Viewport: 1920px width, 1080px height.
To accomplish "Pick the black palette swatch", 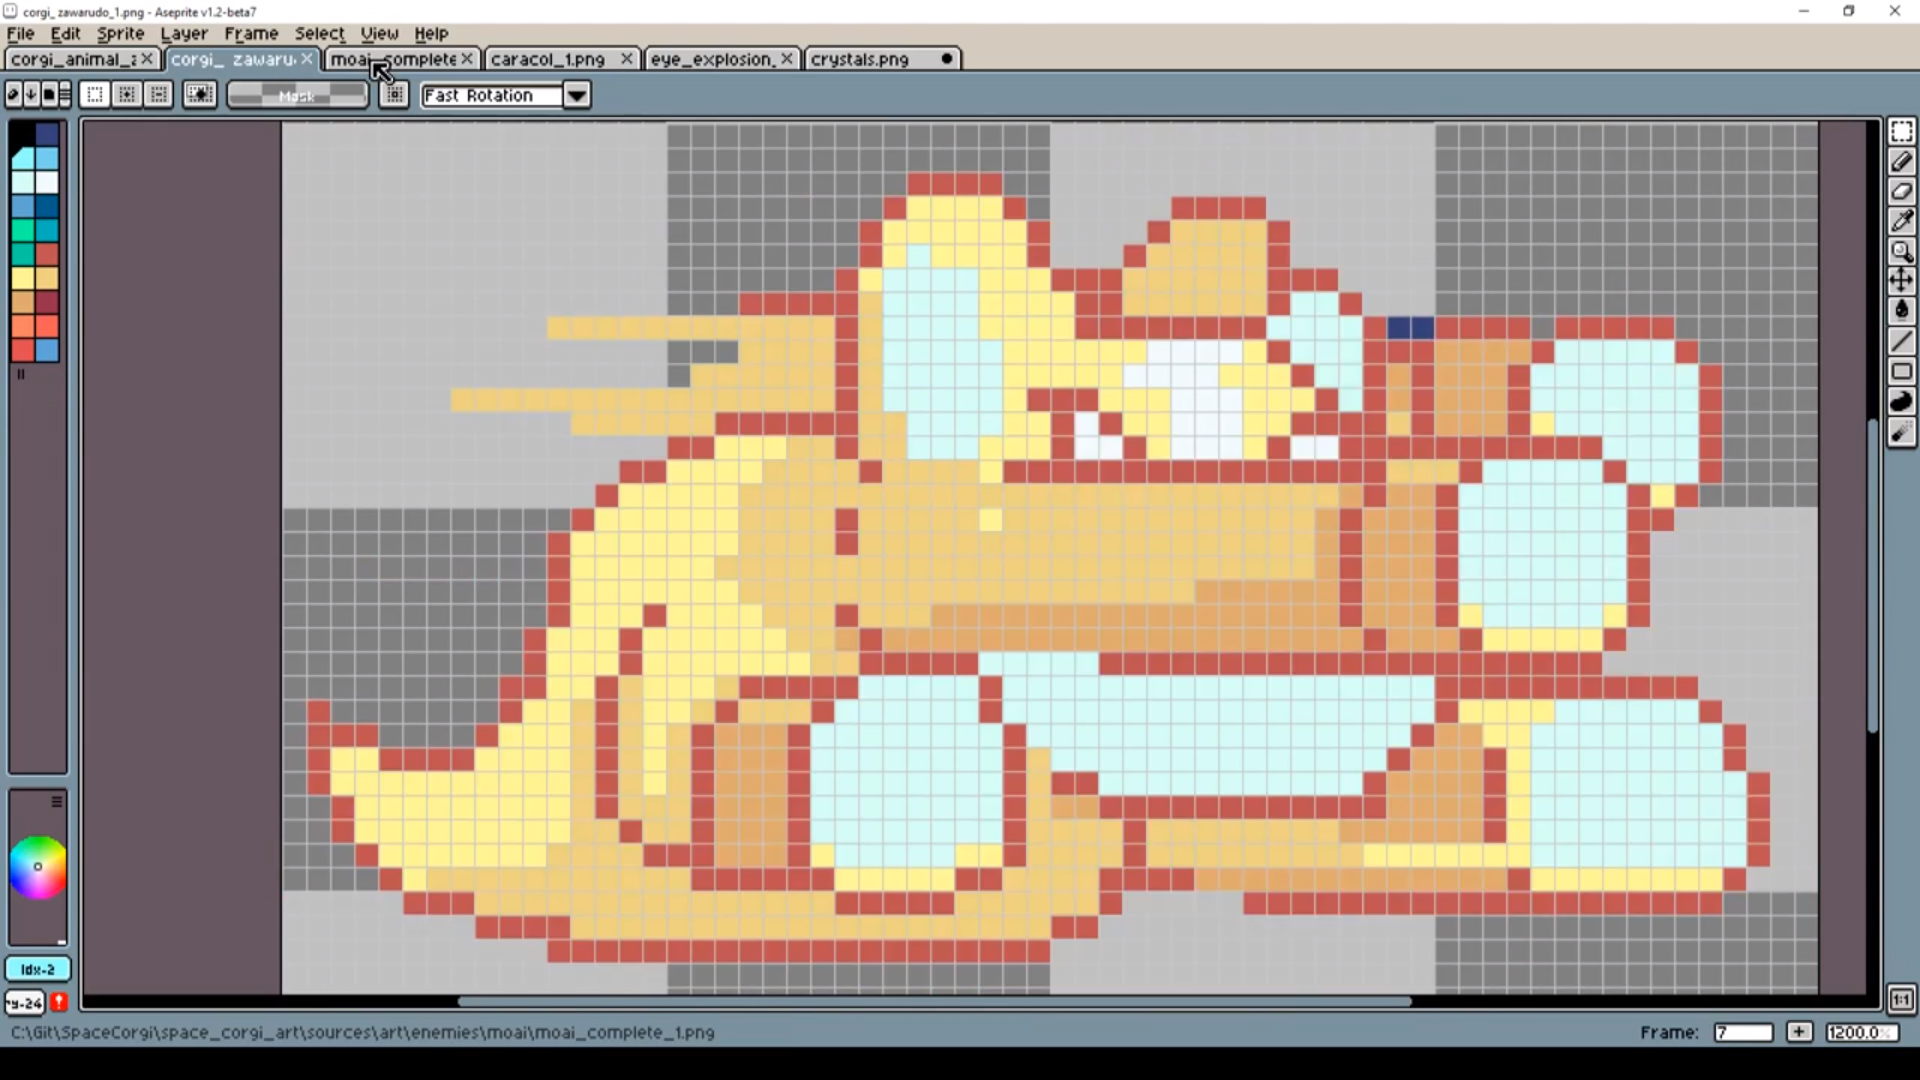I will click(x=22, y=134).
